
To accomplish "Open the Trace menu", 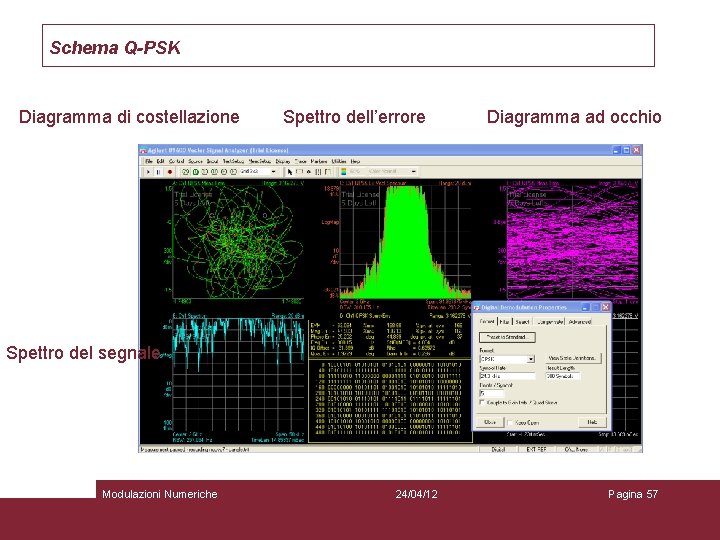I will coord(301,161).
